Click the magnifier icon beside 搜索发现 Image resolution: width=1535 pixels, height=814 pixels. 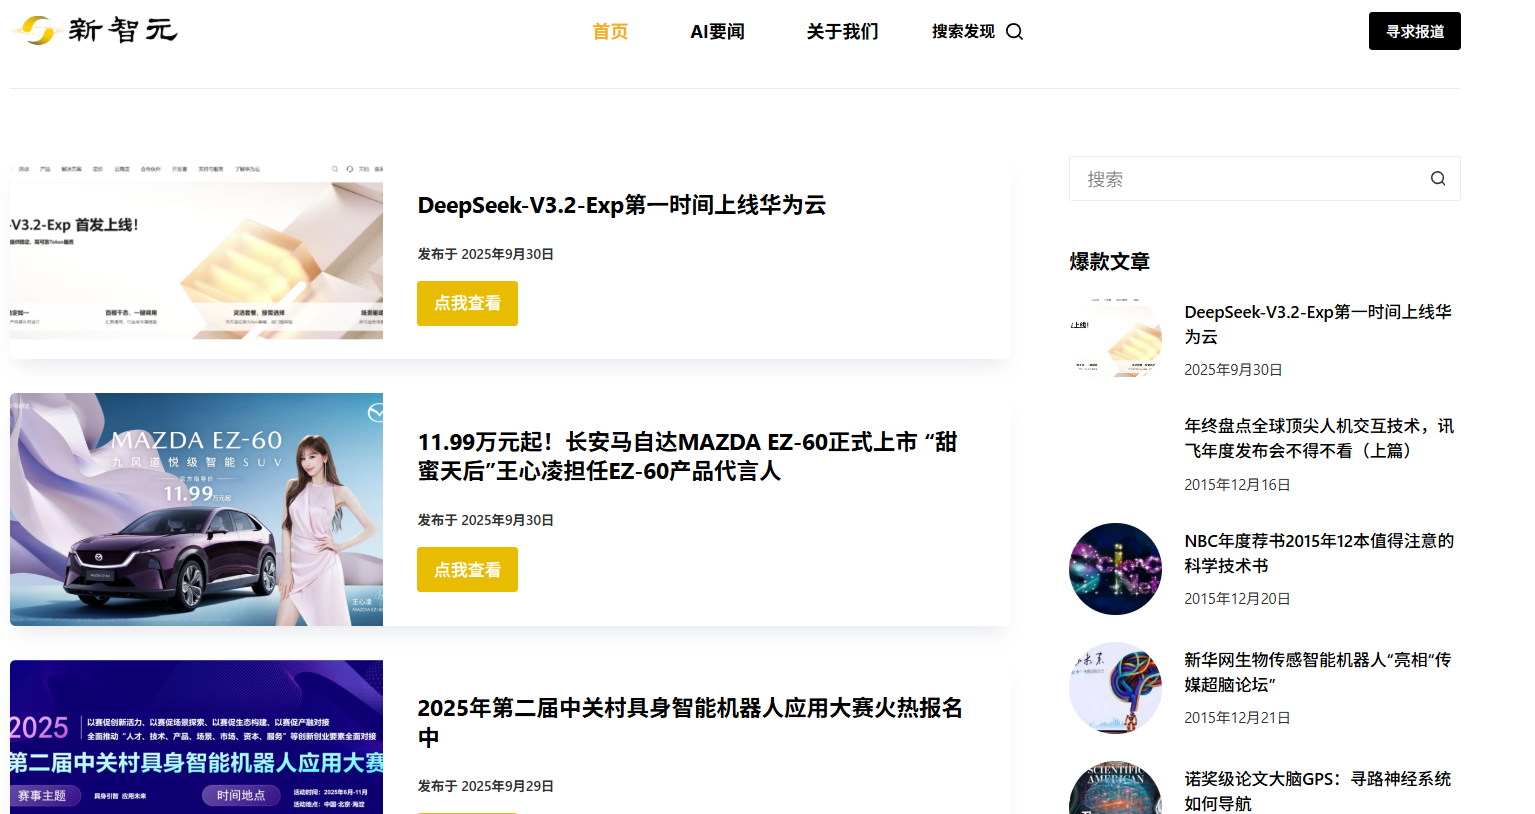(x=1014, y=32)
